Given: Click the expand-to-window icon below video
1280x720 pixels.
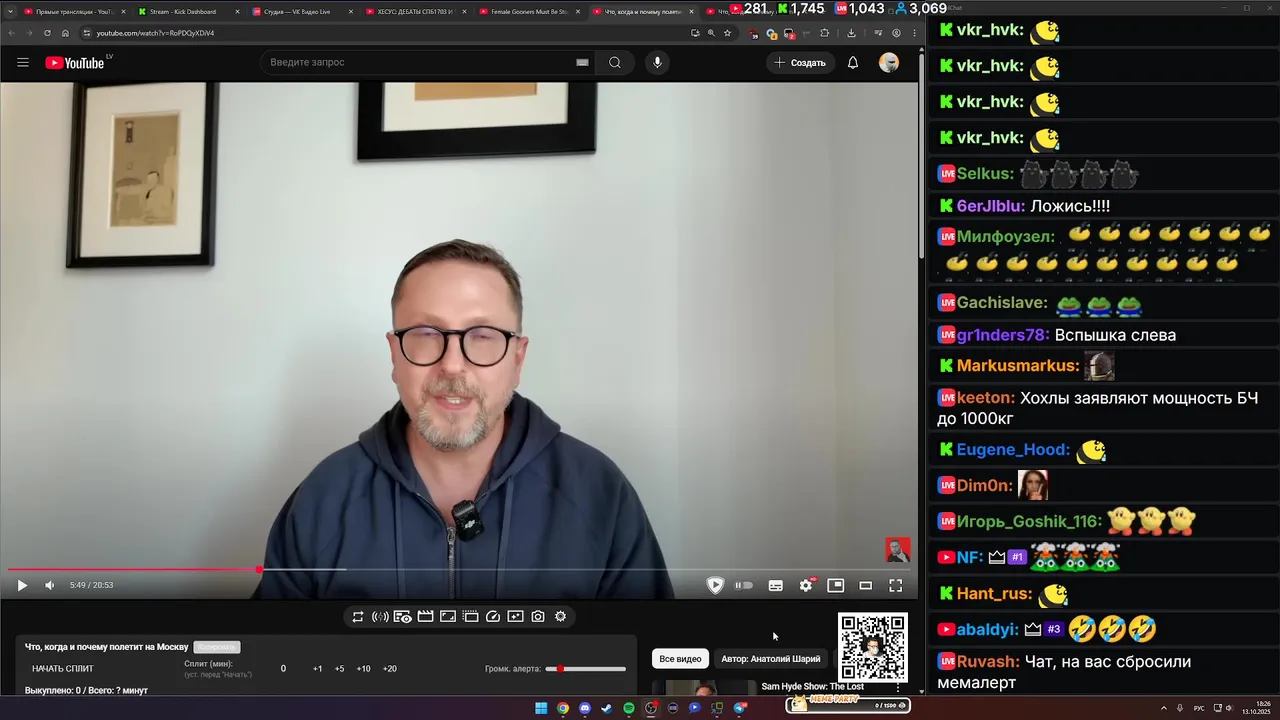Looking at the screenshot, I should click(x=448, y=617).
